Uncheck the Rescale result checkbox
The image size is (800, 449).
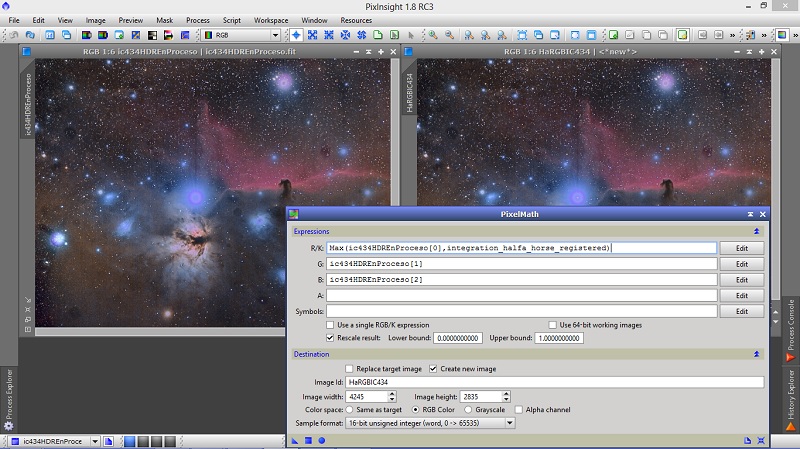point(332,338)
